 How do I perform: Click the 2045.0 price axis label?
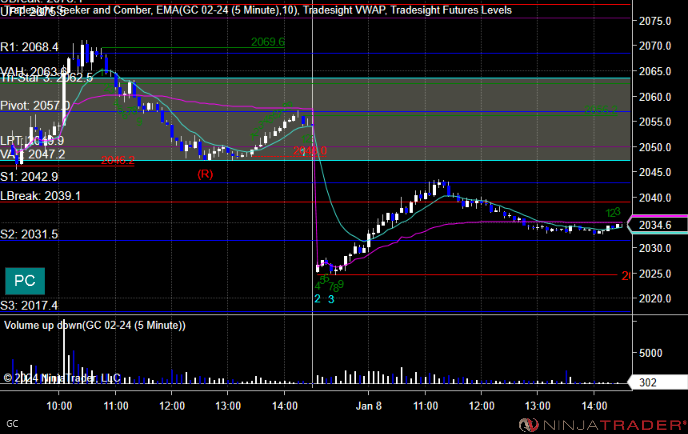pos(655,172)
